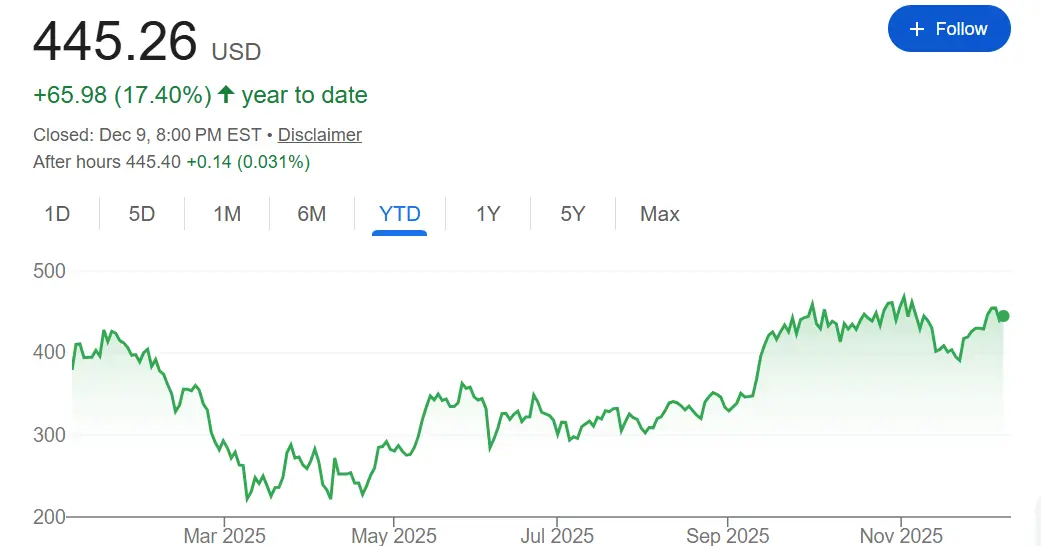Open the Disclaimer link
The image size is (1041, 546).
(x=319, y=134)
